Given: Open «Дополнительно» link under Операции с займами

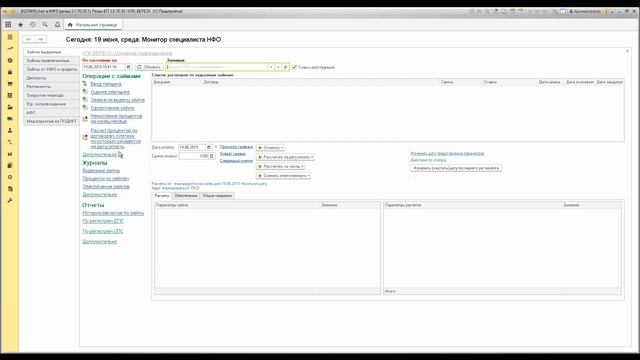Looking at the screenshot, I should tap(100, 155).
